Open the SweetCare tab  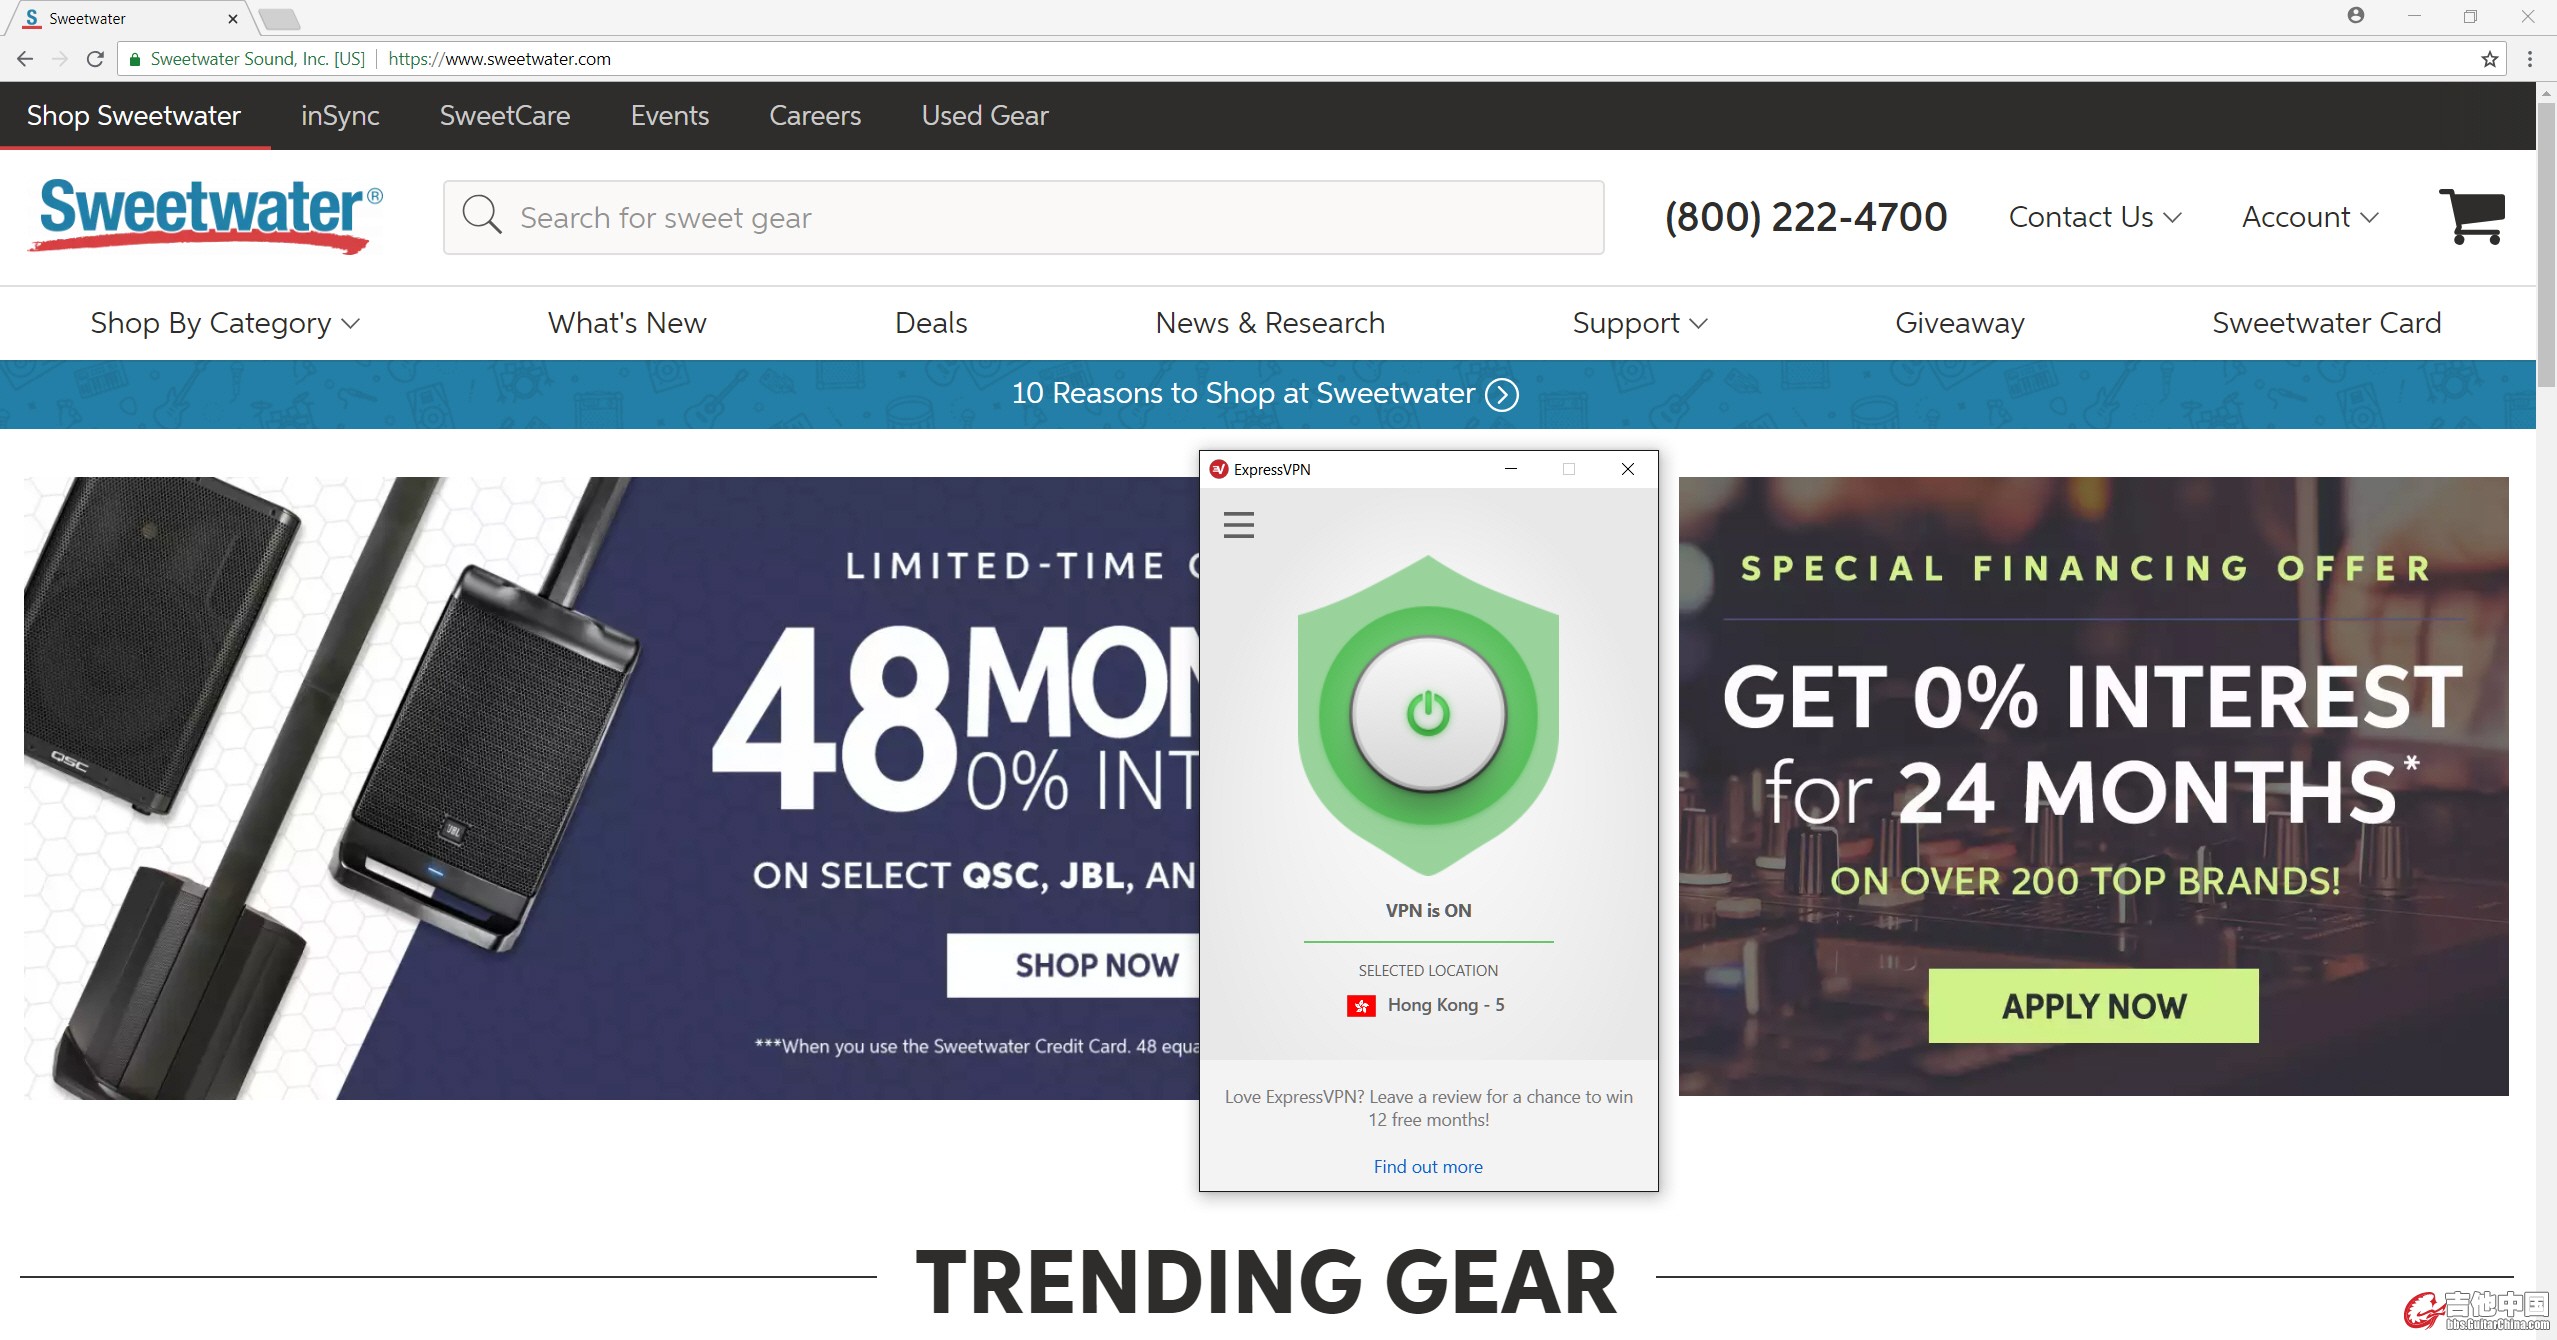point(505,116)
